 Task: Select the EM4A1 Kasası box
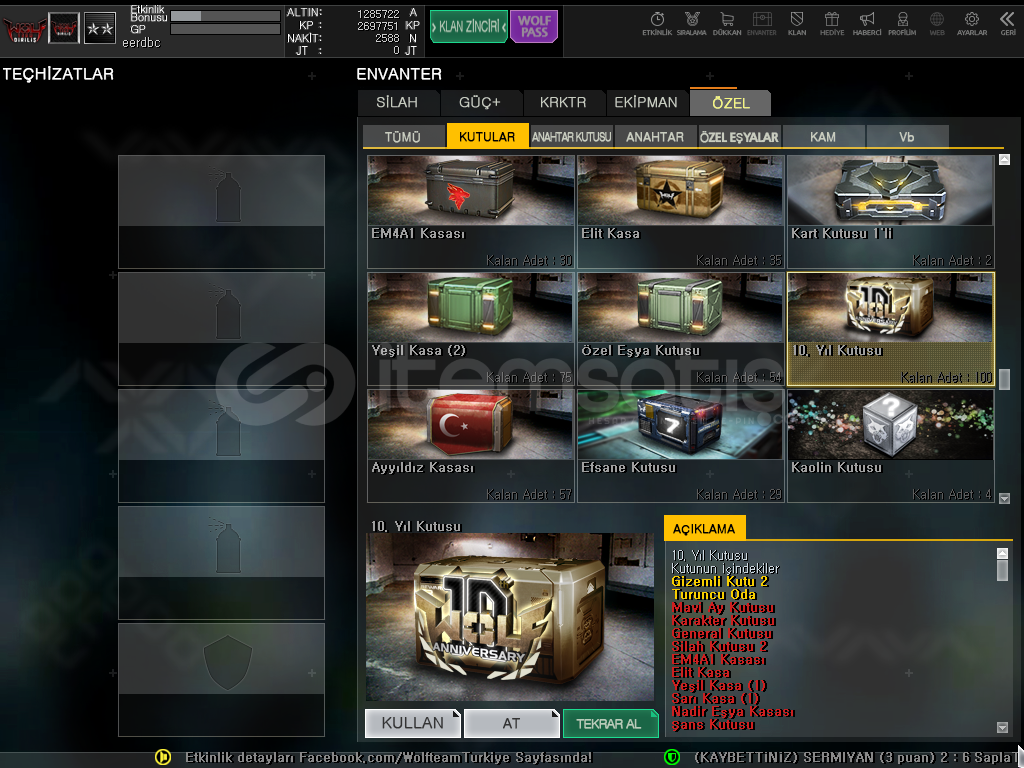(x=470, y=212)
